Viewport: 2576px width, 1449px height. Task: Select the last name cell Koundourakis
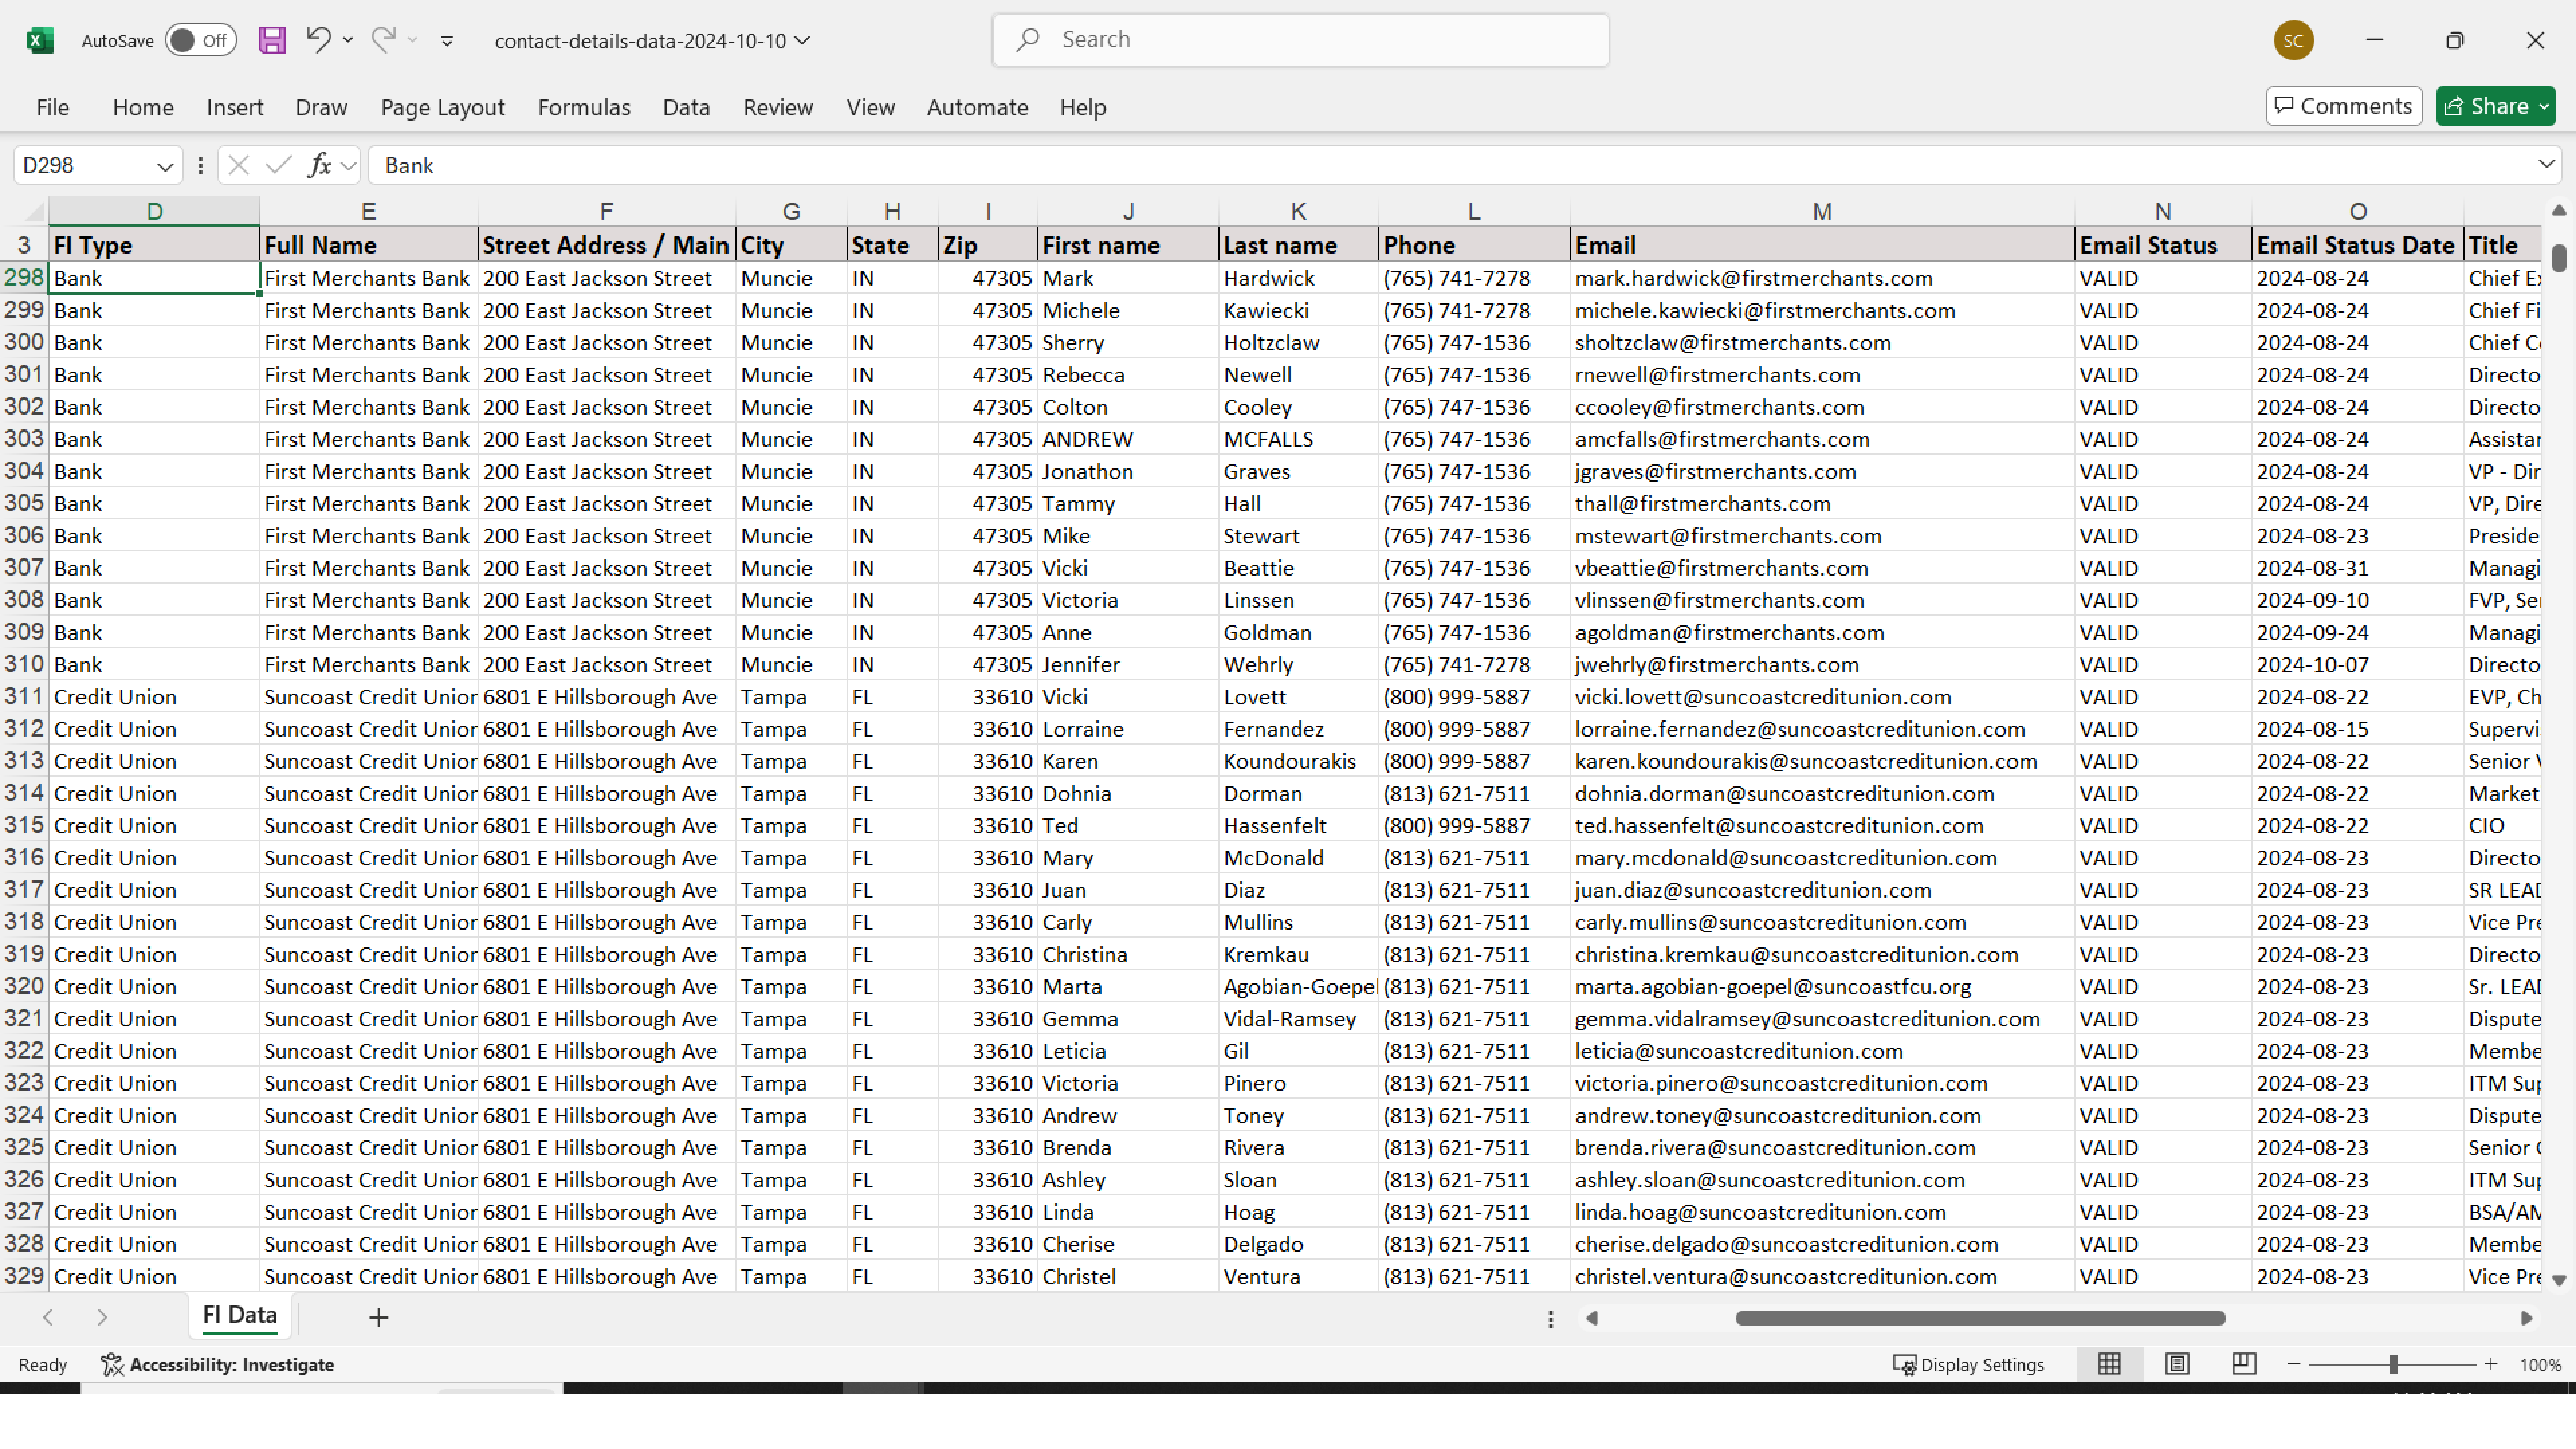[1298, 761]
